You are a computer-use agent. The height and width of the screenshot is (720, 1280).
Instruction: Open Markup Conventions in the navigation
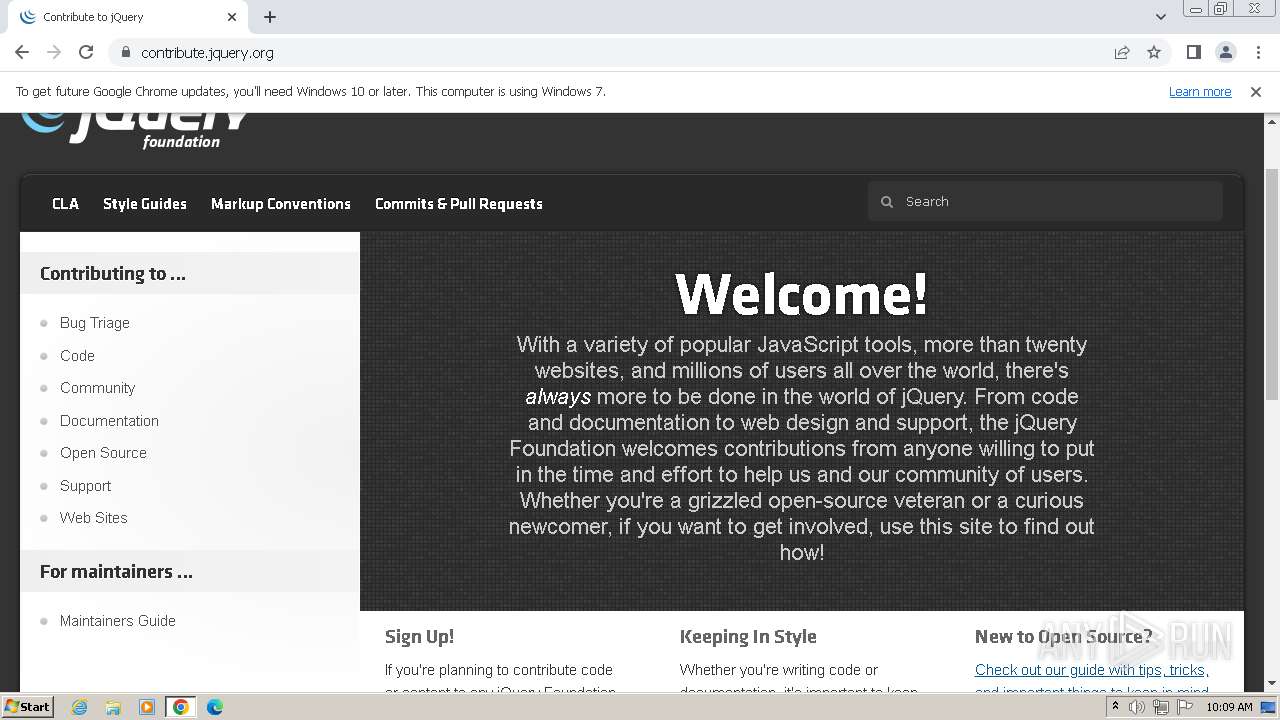click(281, 203)
